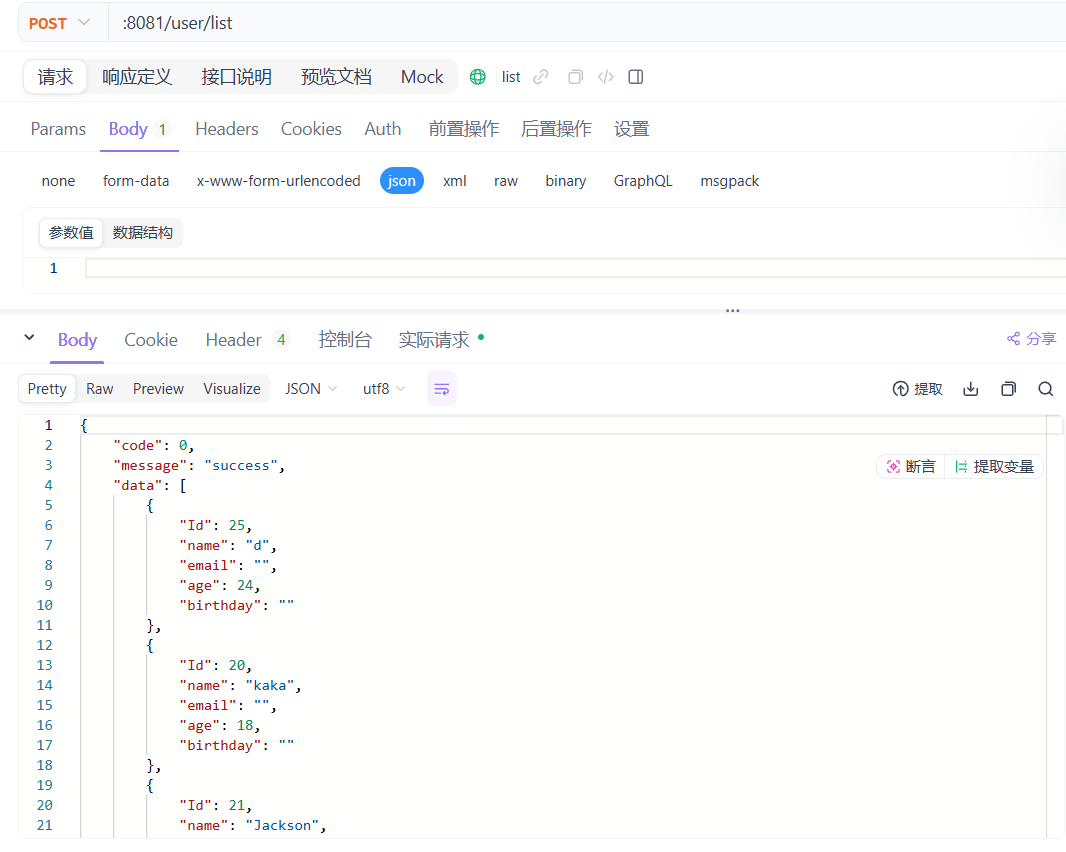This screenshot has width=1066, height=852.
Task: Copy the response body
Action: coord(1008,389)
